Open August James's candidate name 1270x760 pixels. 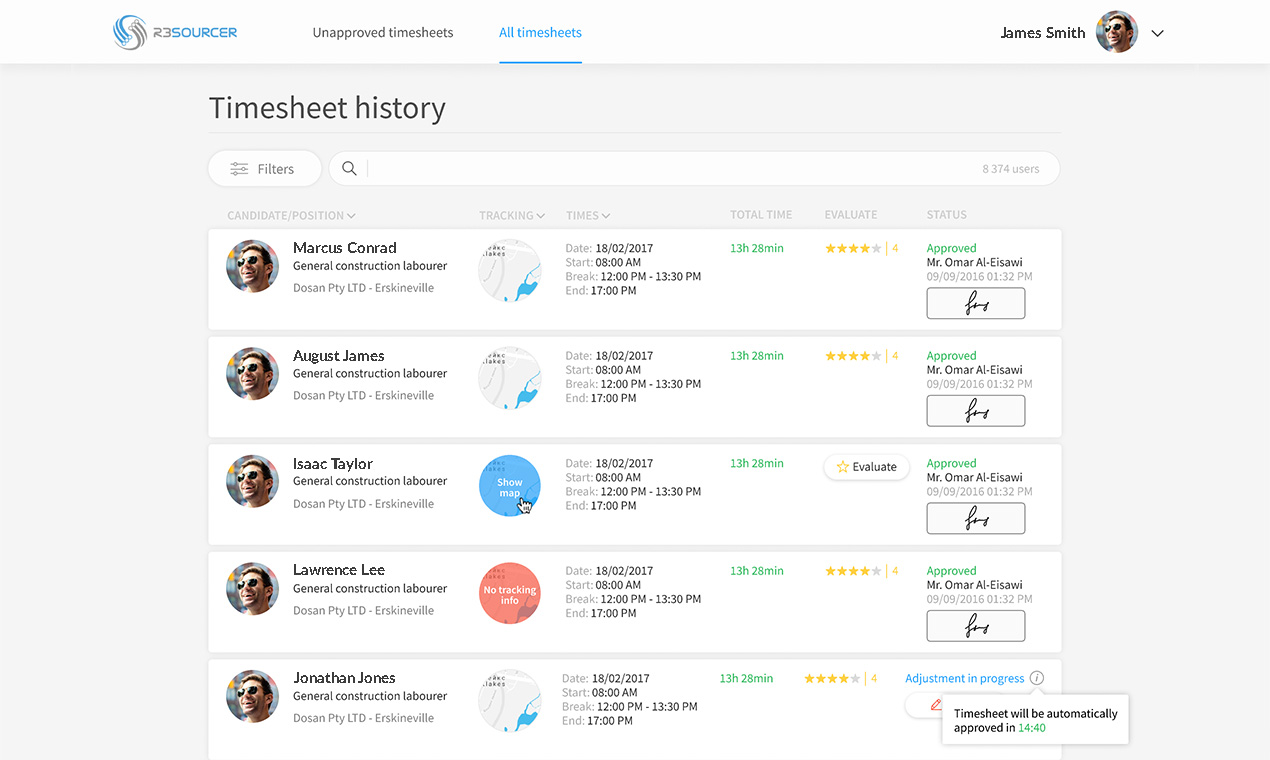pyautogui.click(x=339, y=356)
